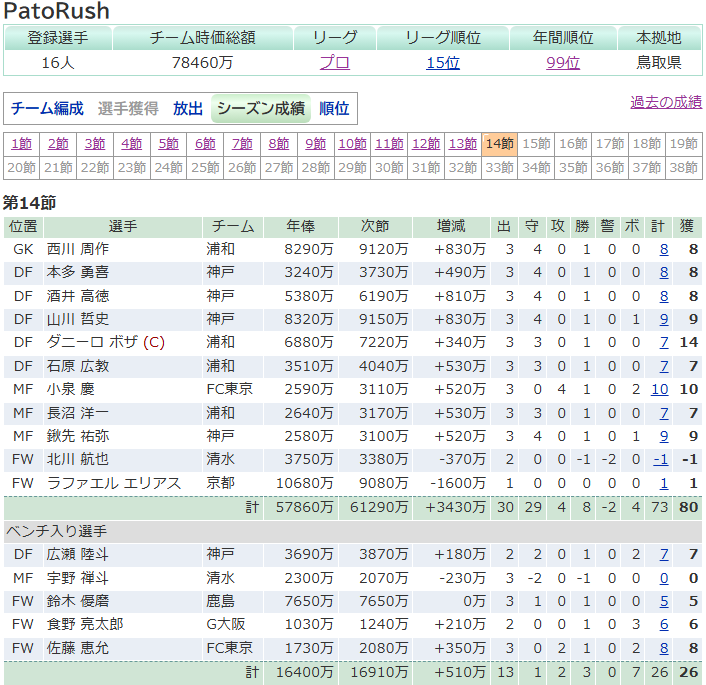Click player name ダニーロ ボザ (C)
Screen dimensions: 706x685
click(106, 343)
